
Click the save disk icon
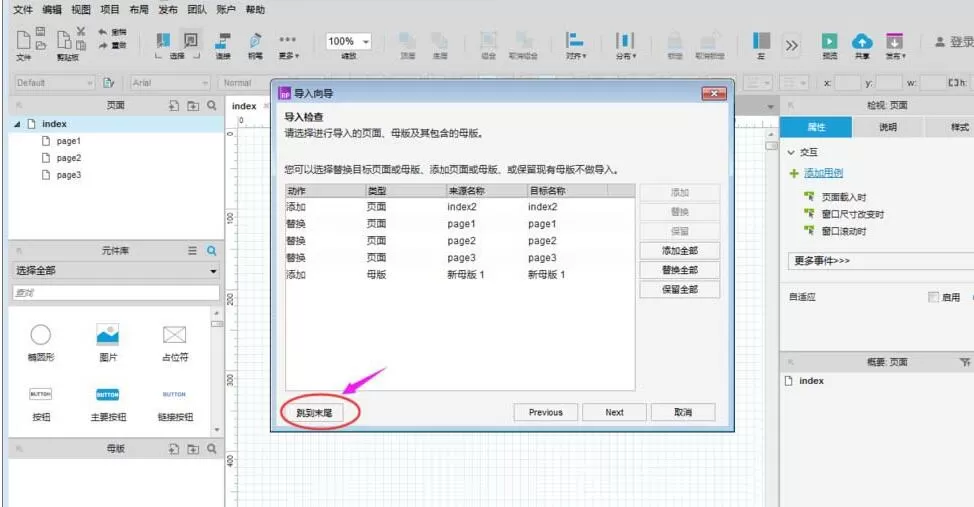[x=40, y=32]
